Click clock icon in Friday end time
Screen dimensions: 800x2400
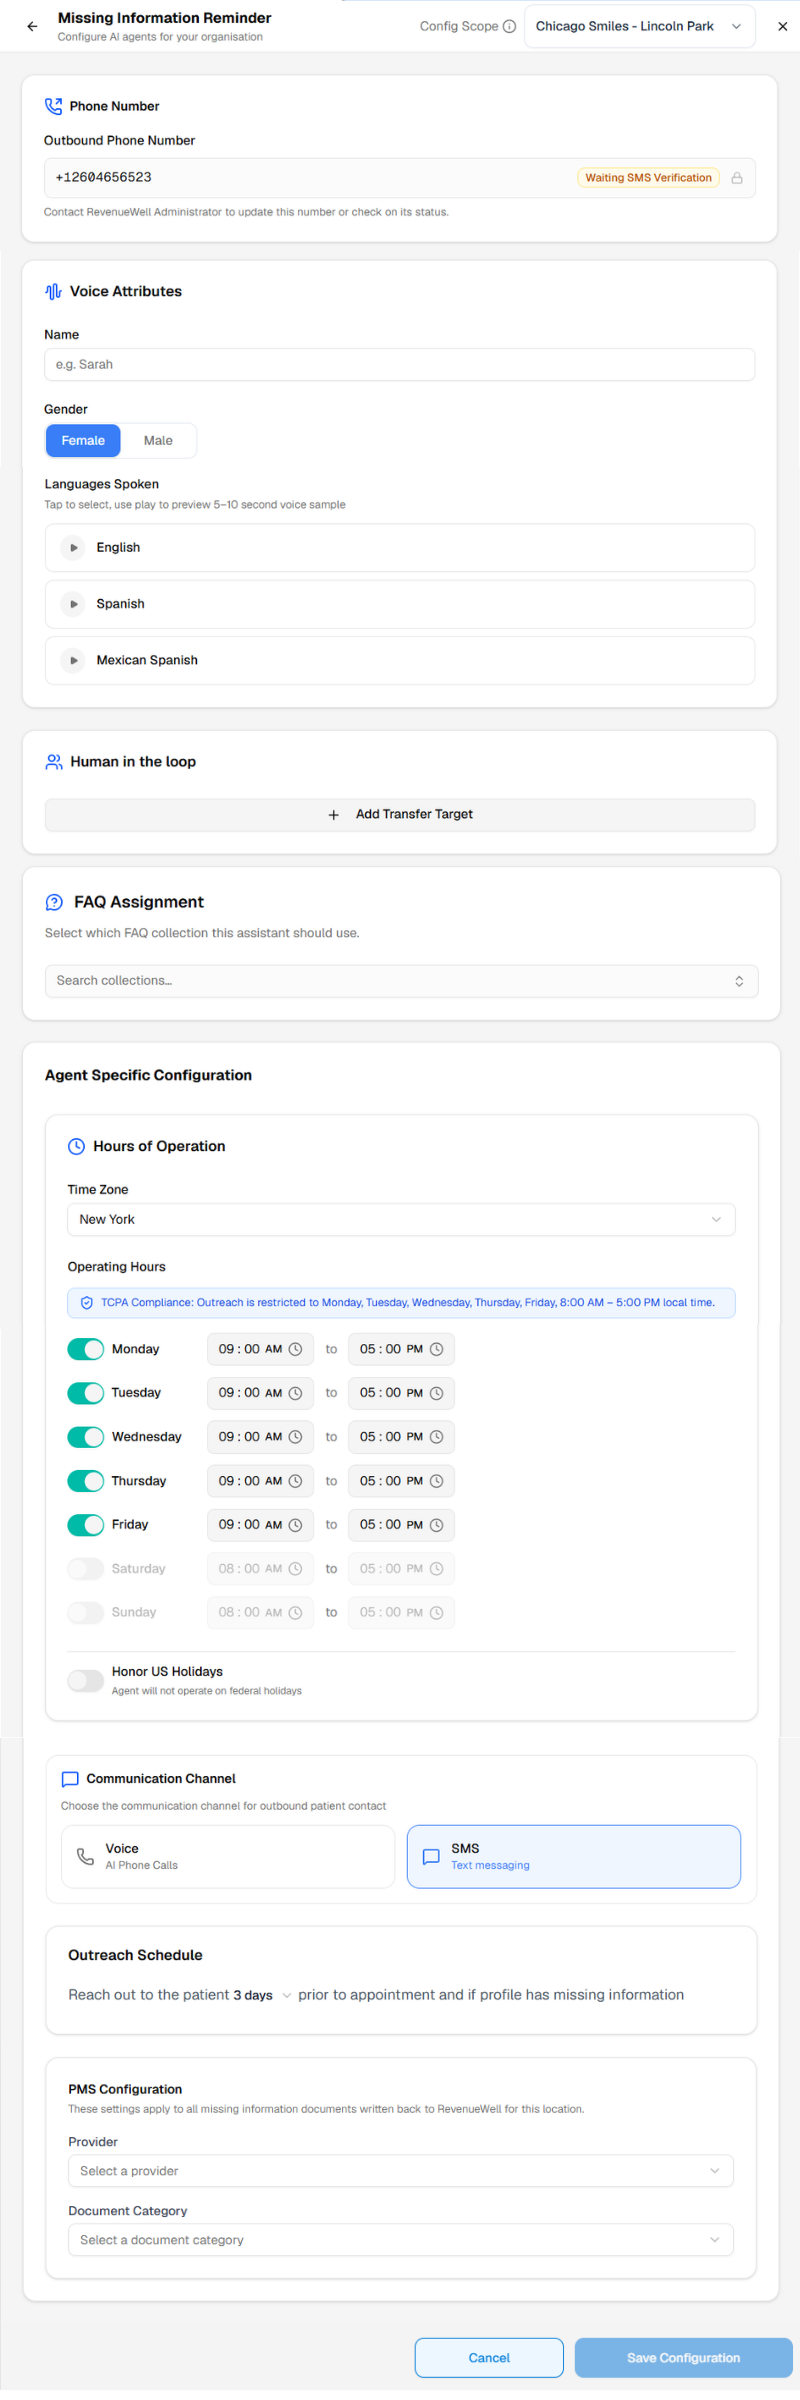[x=436, y=1525]
